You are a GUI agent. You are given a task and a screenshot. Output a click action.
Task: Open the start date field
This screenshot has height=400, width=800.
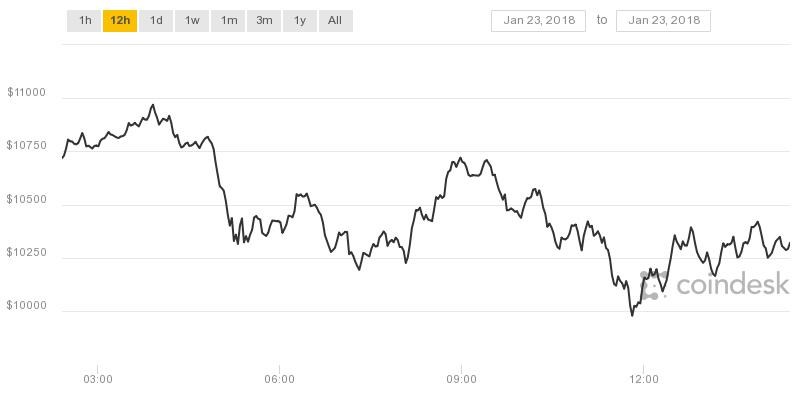point(538,20)
